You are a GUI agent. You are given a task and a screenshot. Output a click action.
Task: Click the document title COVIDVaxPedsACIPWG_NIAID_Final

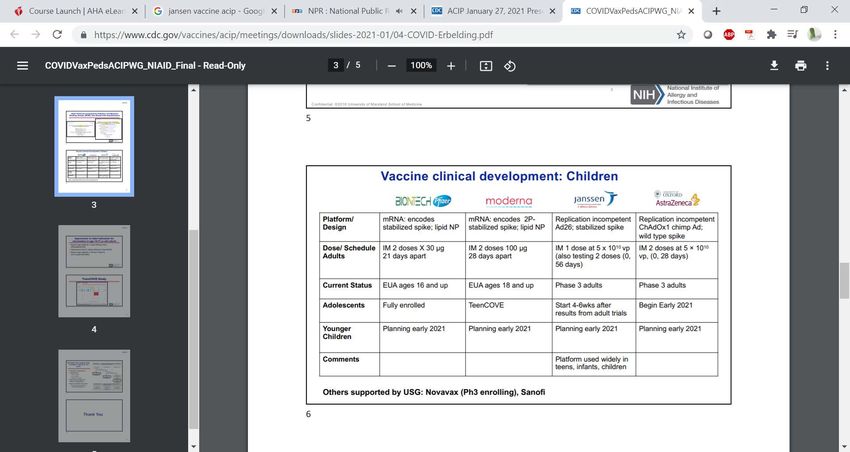point(145,66)
